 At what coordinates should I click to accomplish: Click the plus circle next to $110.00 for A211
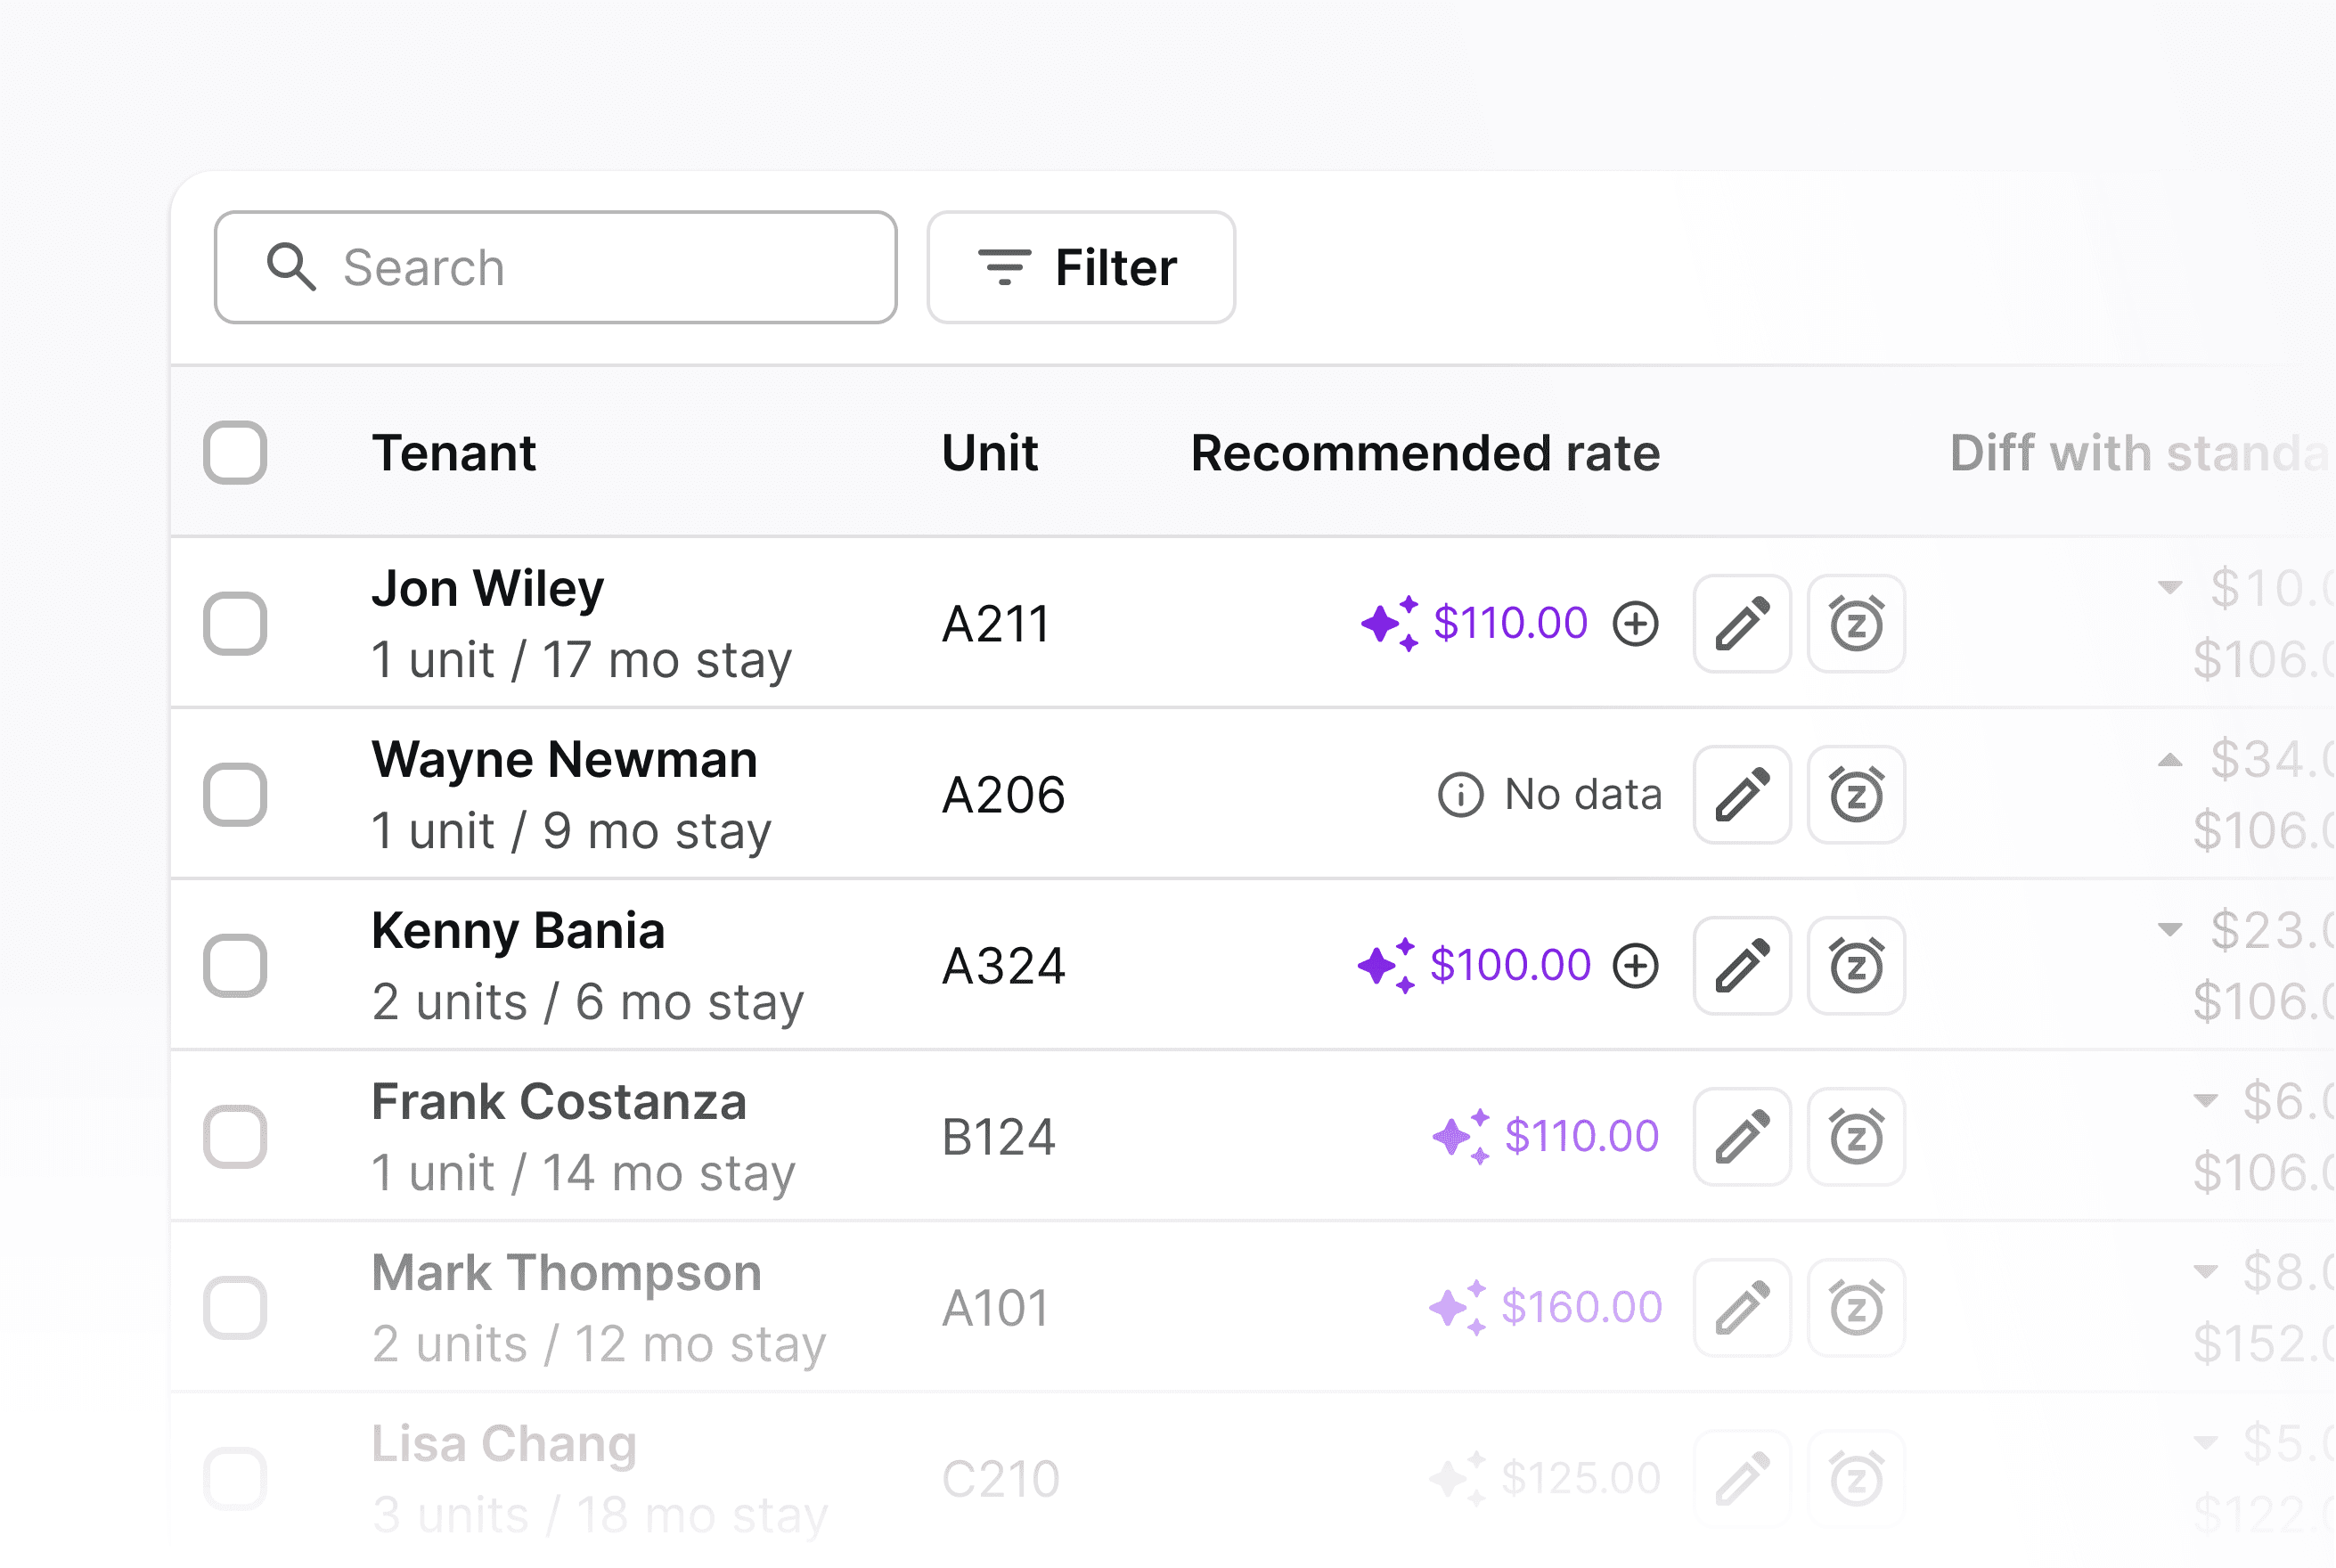tap(1636, 624)
